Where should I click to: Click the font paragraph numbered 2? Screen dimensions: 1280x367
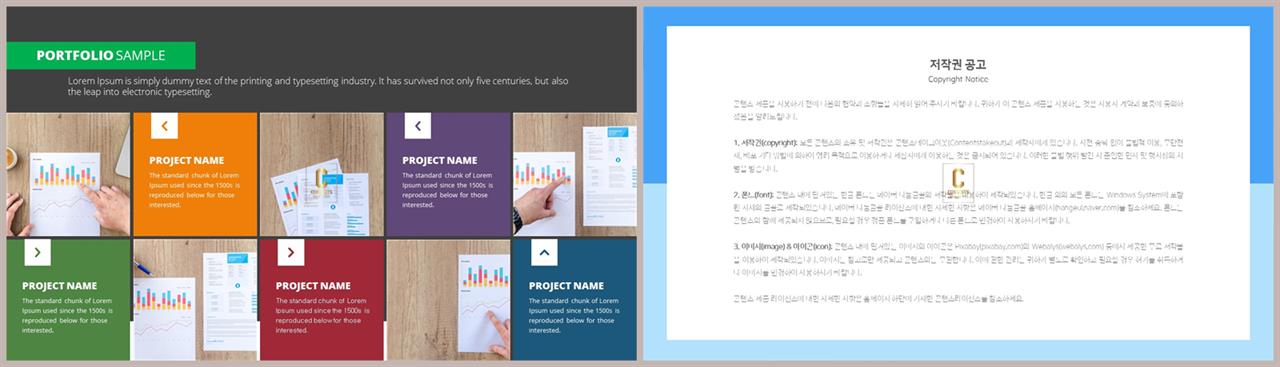click(x=958, y=207)
